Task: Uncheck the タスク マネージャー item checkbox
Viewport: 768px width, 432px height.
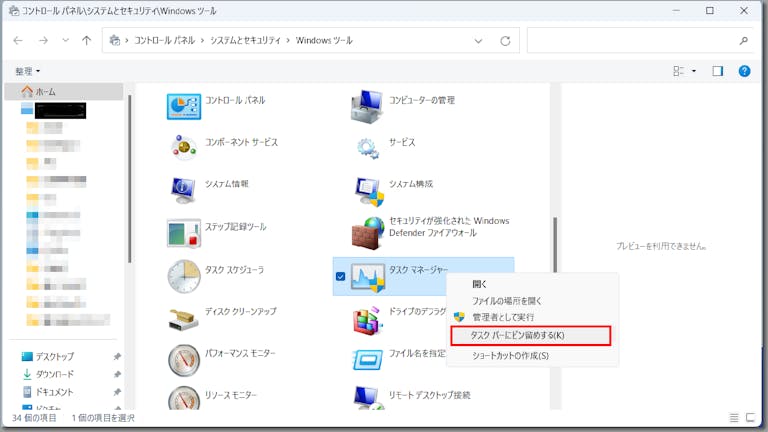Action: point(340,277)
